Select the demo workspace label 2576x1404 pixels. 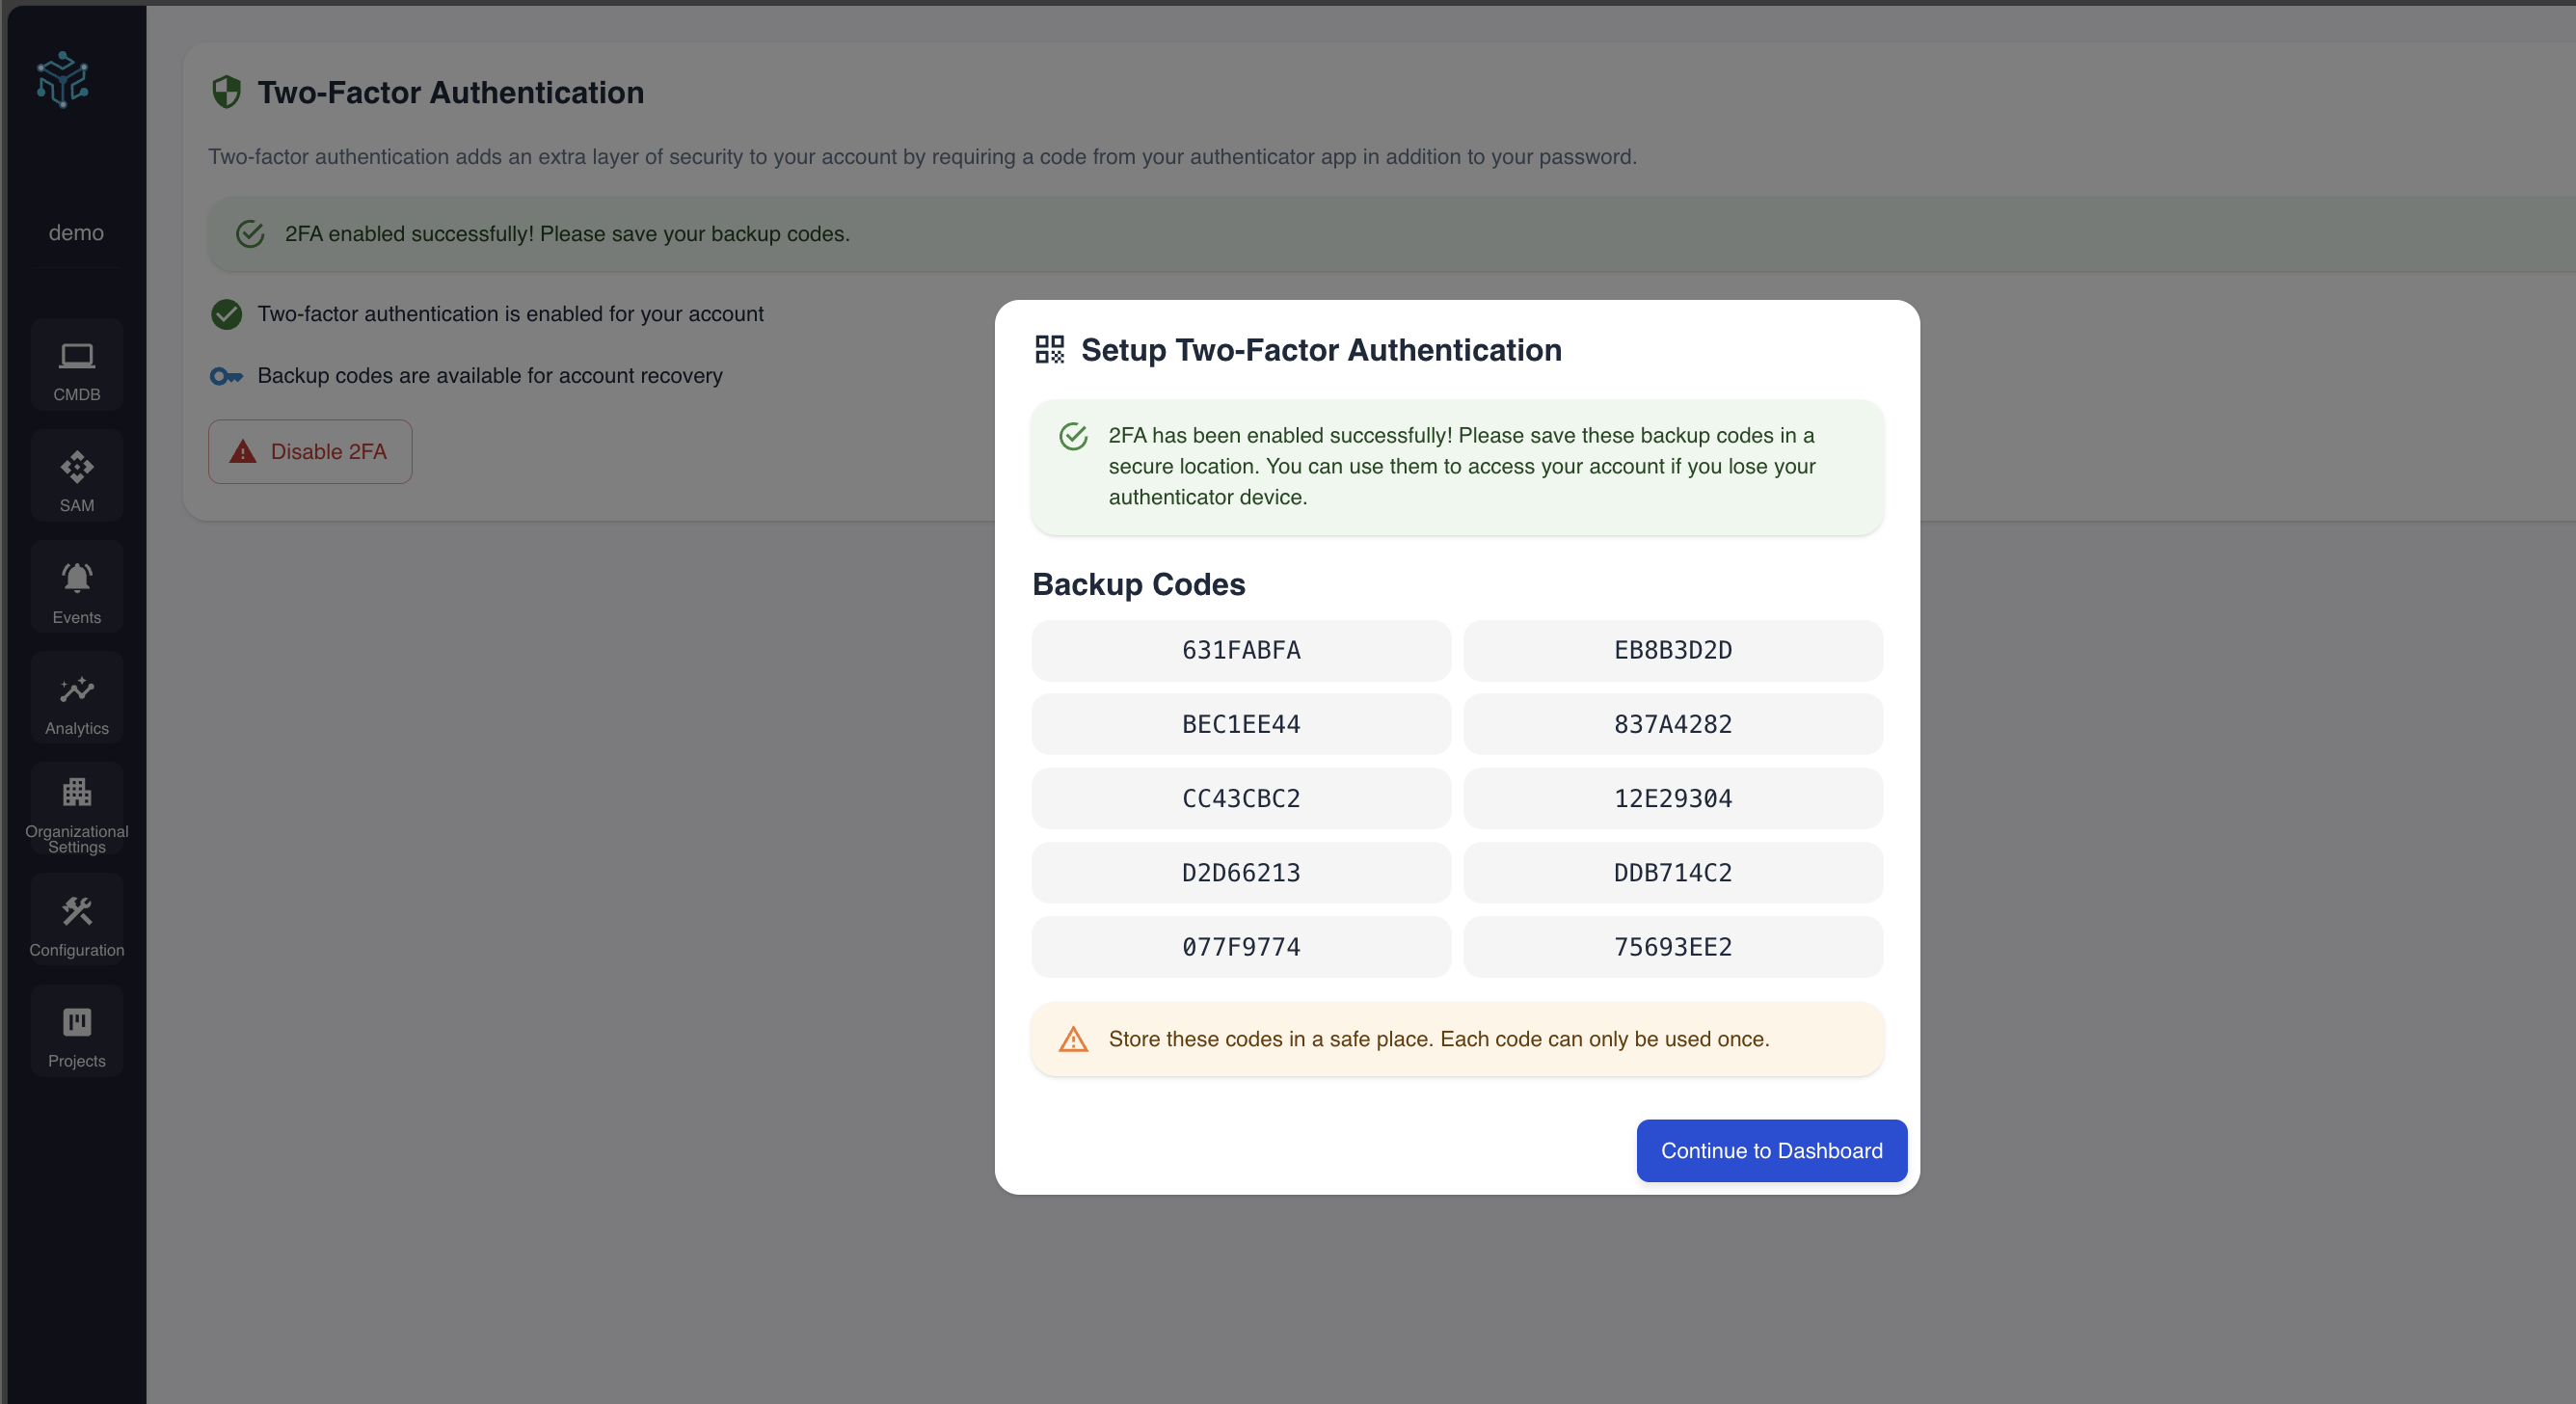coord(75,233)
